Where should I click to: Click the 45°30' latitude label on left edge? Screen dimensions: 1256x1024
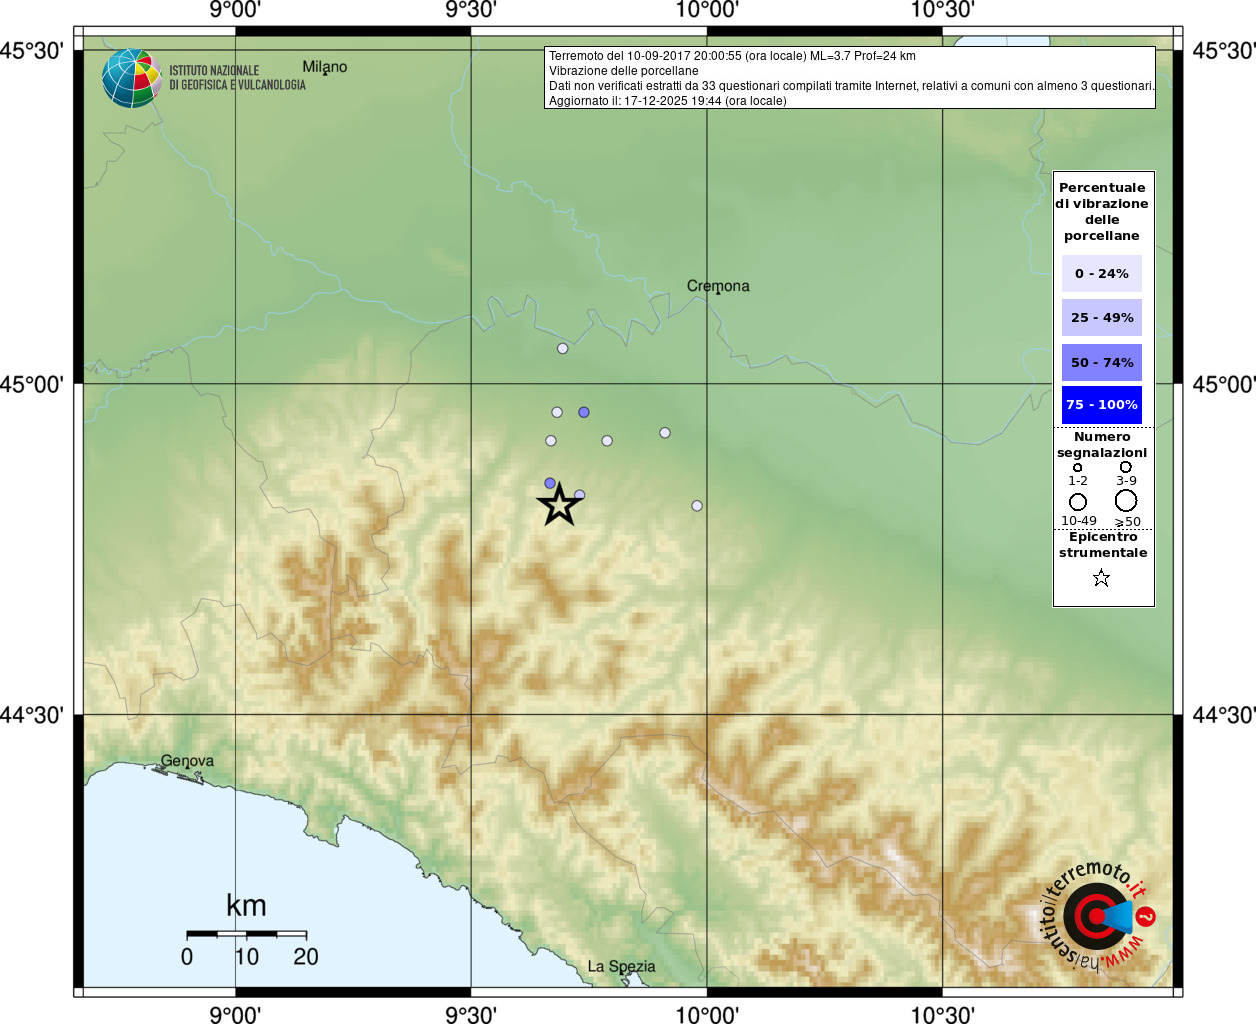(x=32, y=50)
